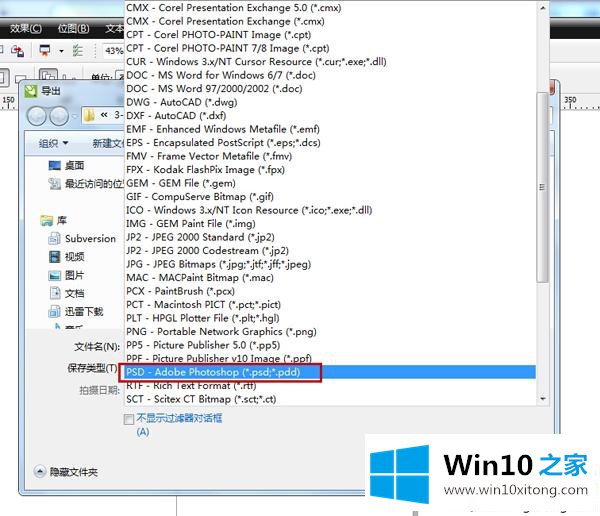Open application launcher dropdown arrow
The width and height of the screenshot is (600, 516).
(x=61, y=51)
